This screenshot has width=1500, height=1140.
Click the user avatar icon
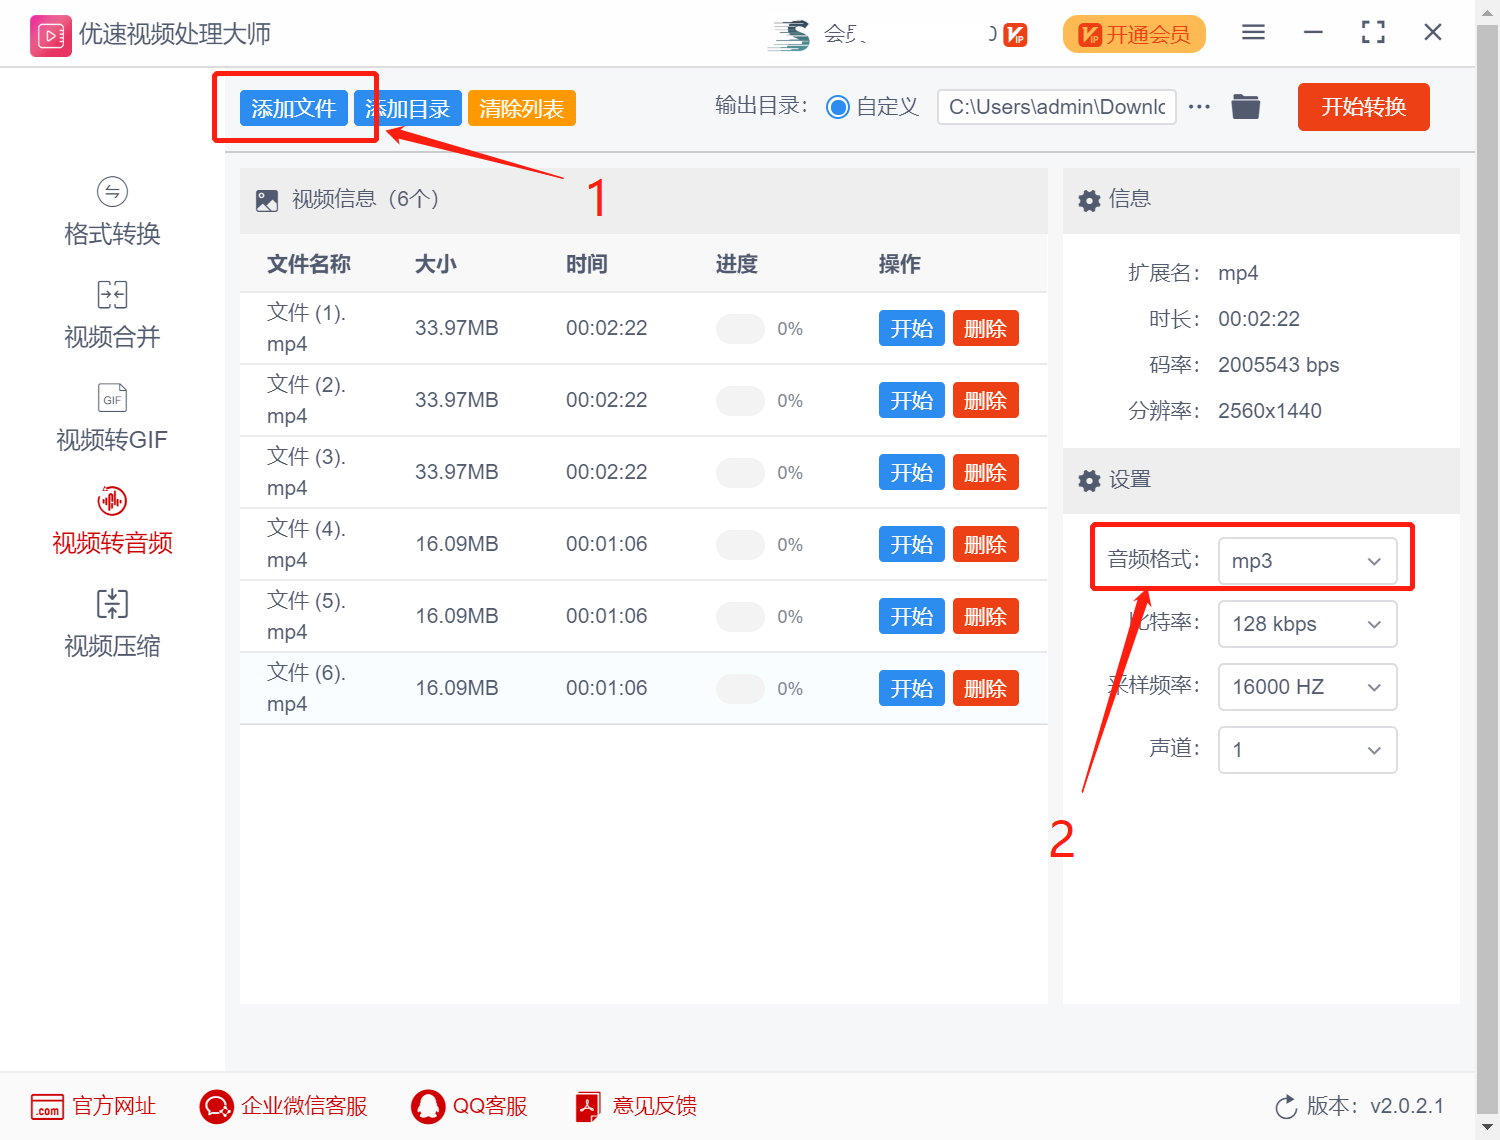click(x=789, y=35)
